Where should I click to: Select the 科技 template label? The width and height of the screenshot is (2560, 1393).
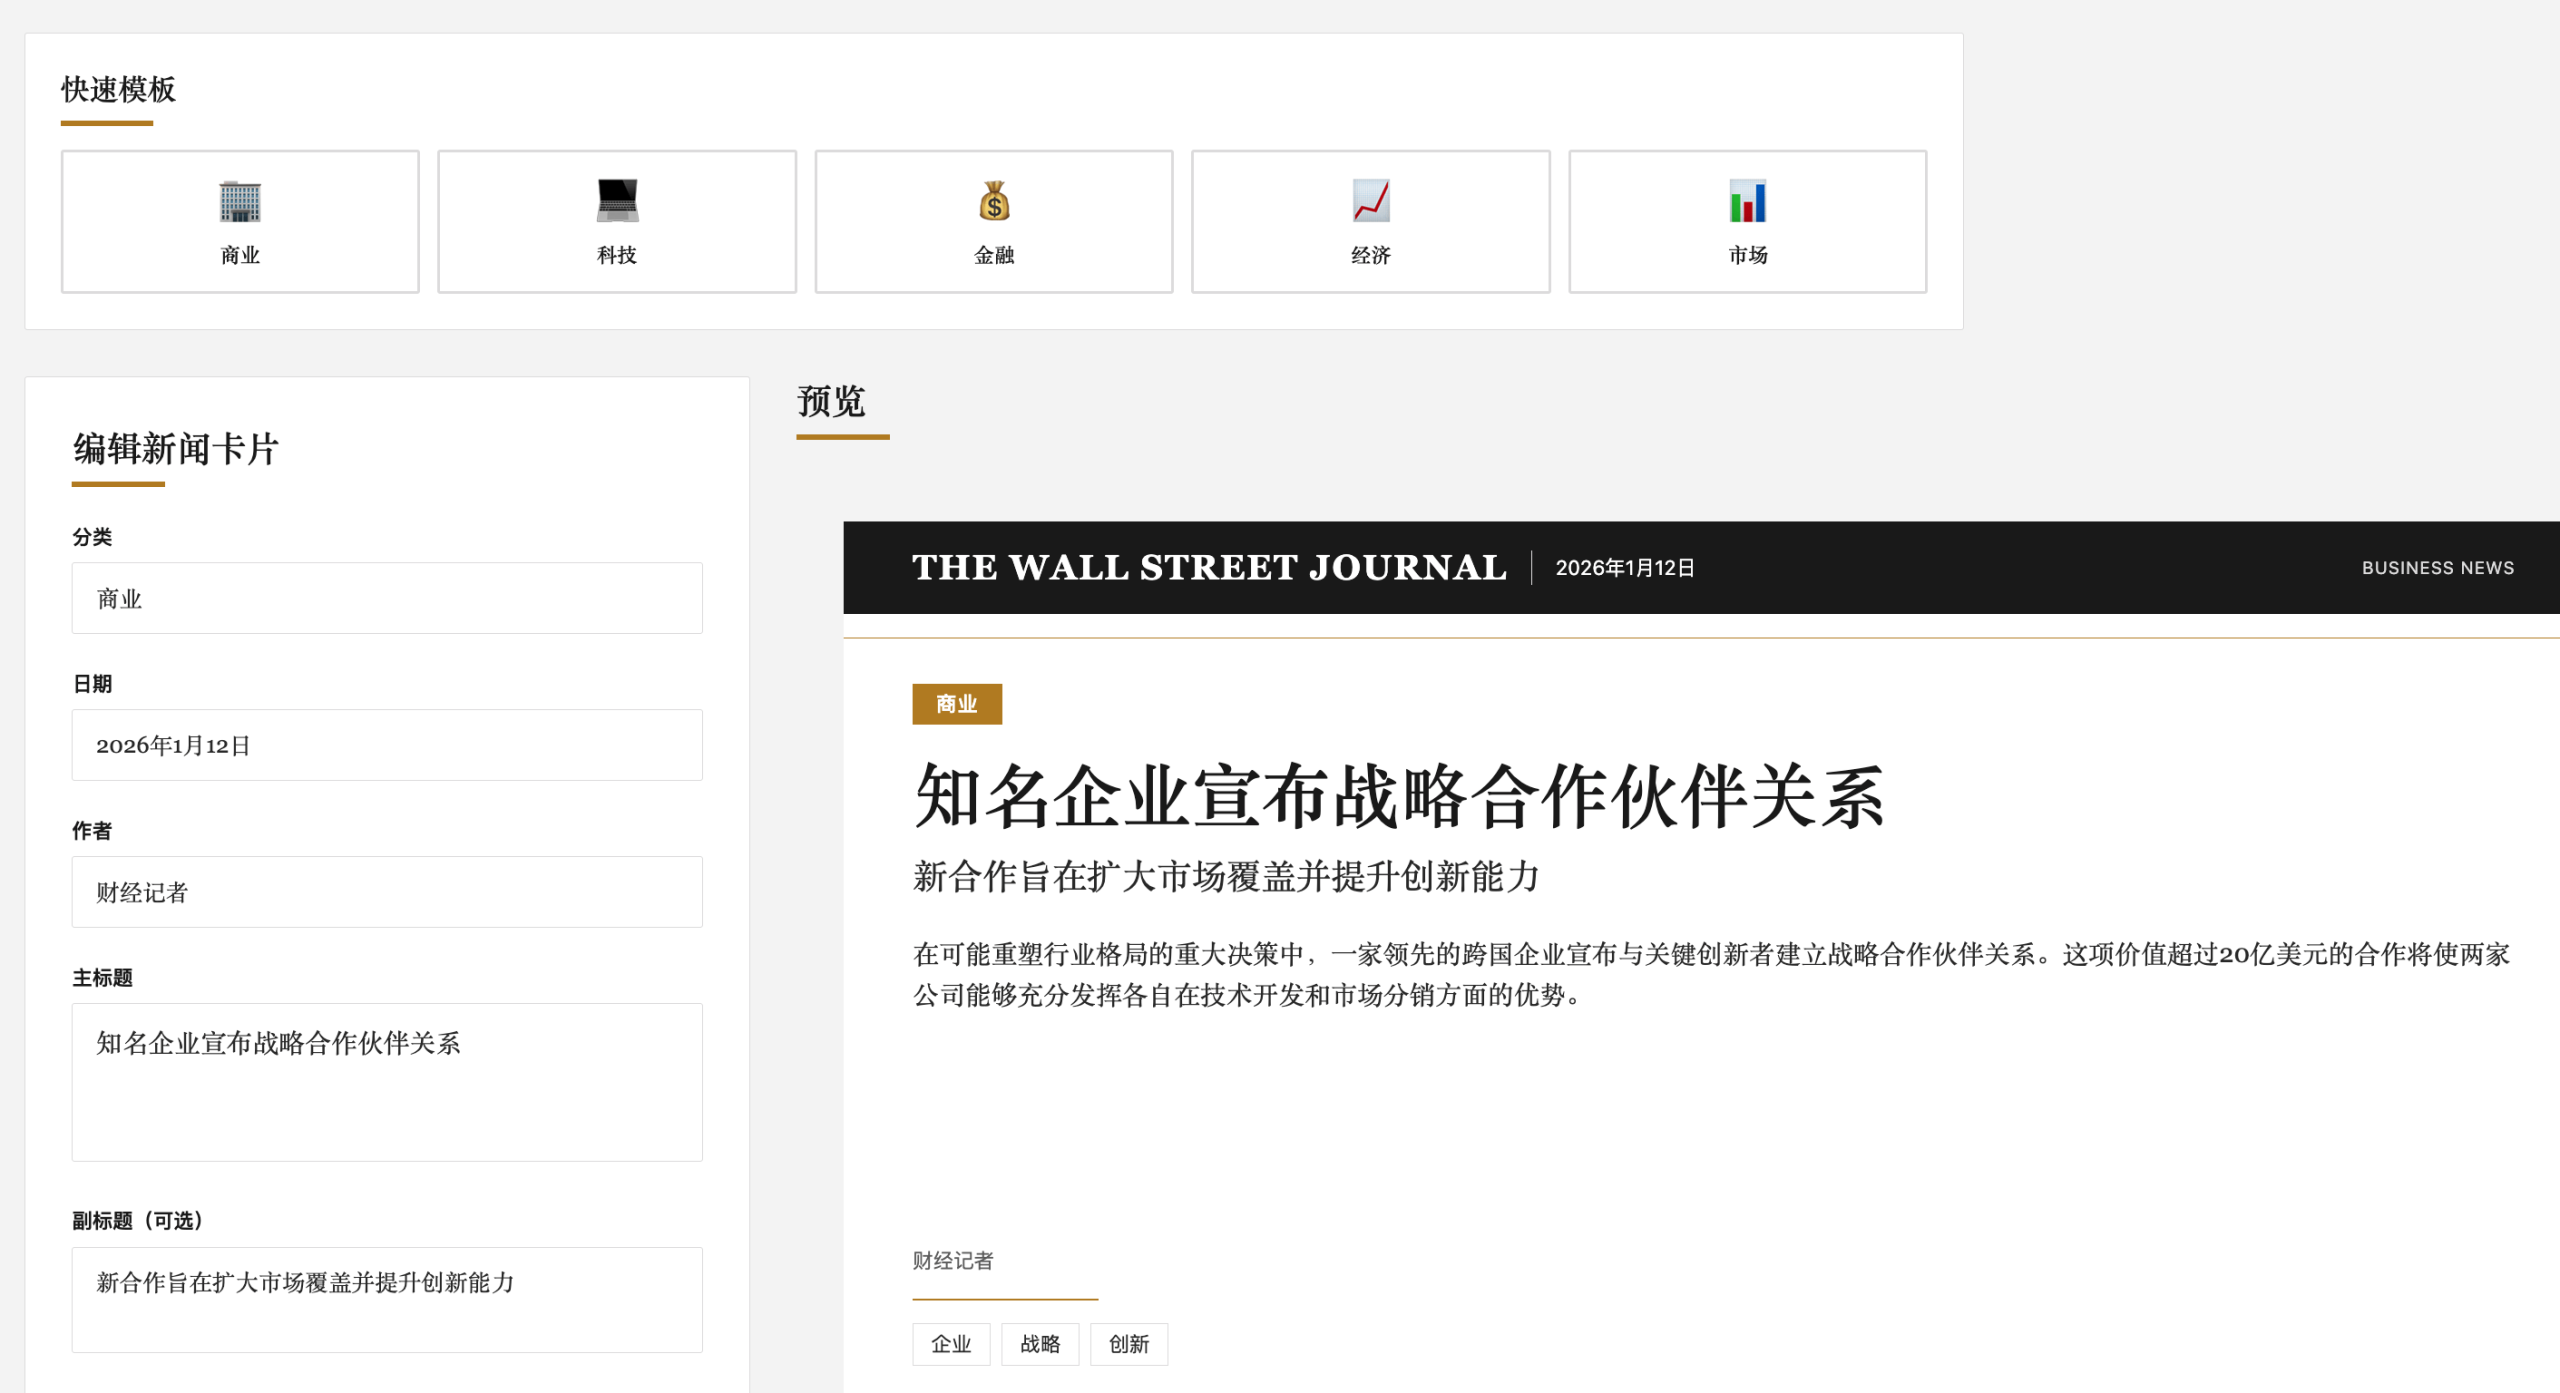pos(617,255)
